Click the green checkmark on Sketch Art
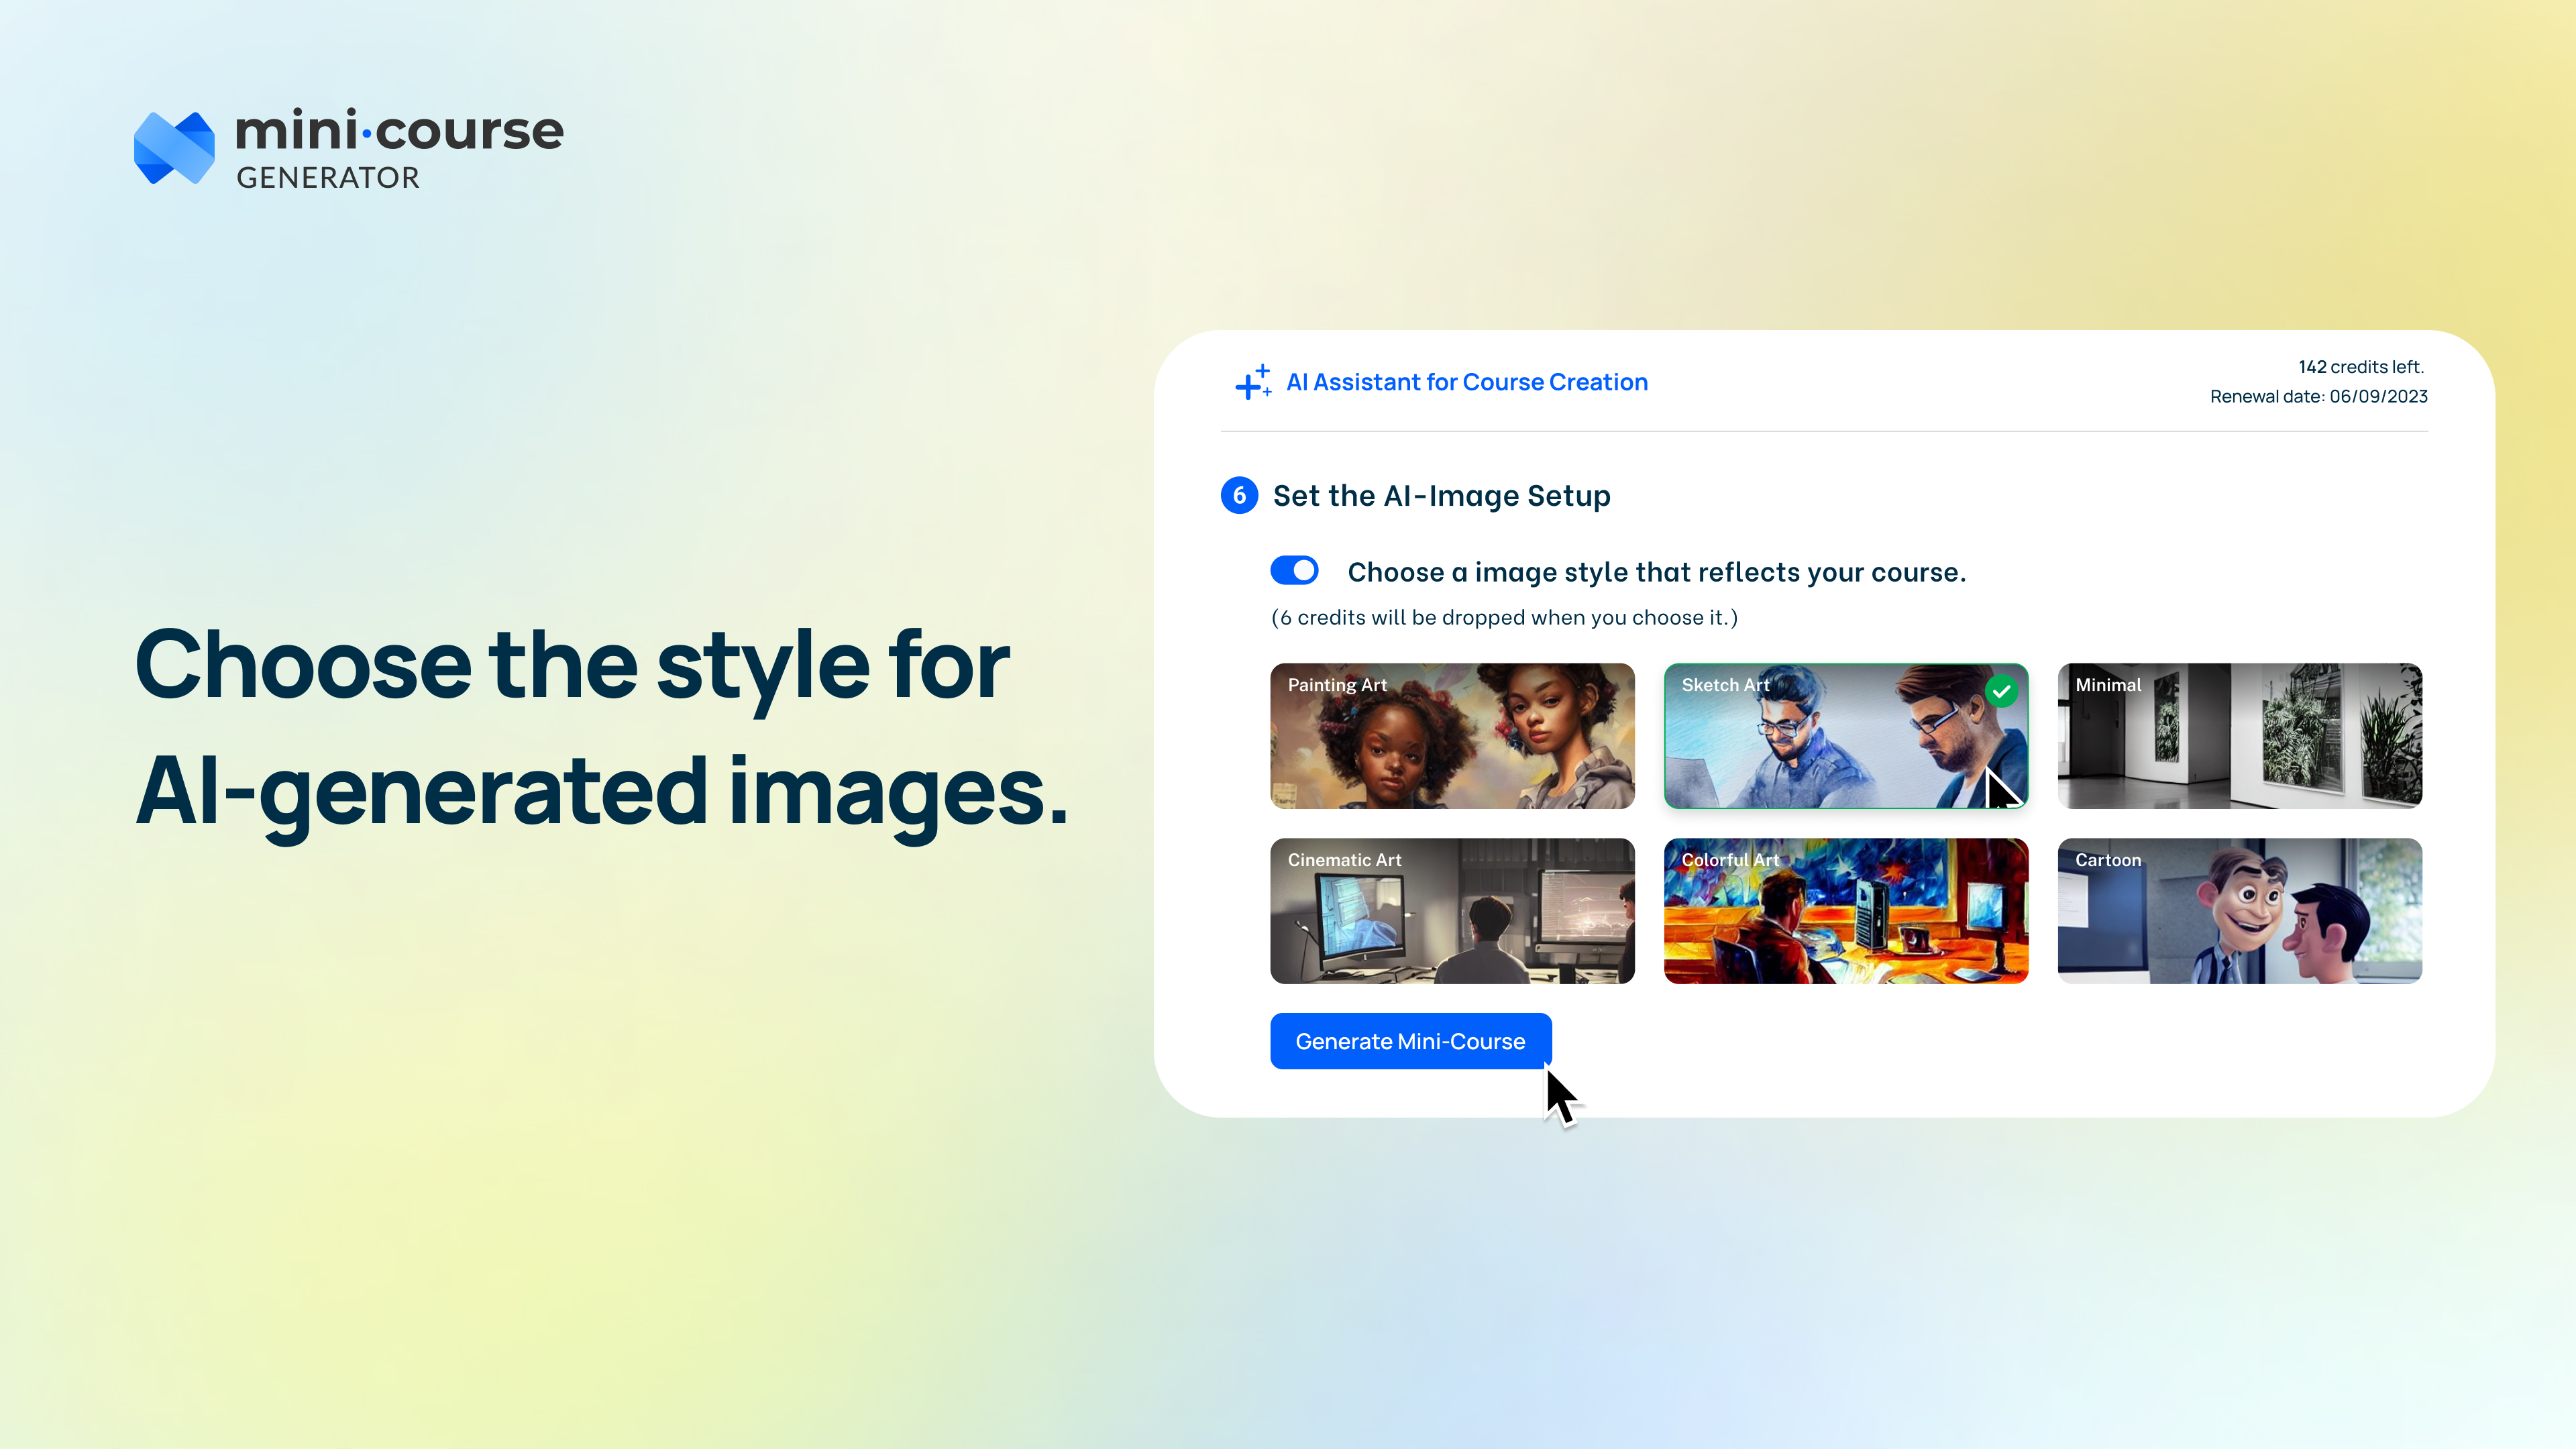 [x=2001, y=691]
